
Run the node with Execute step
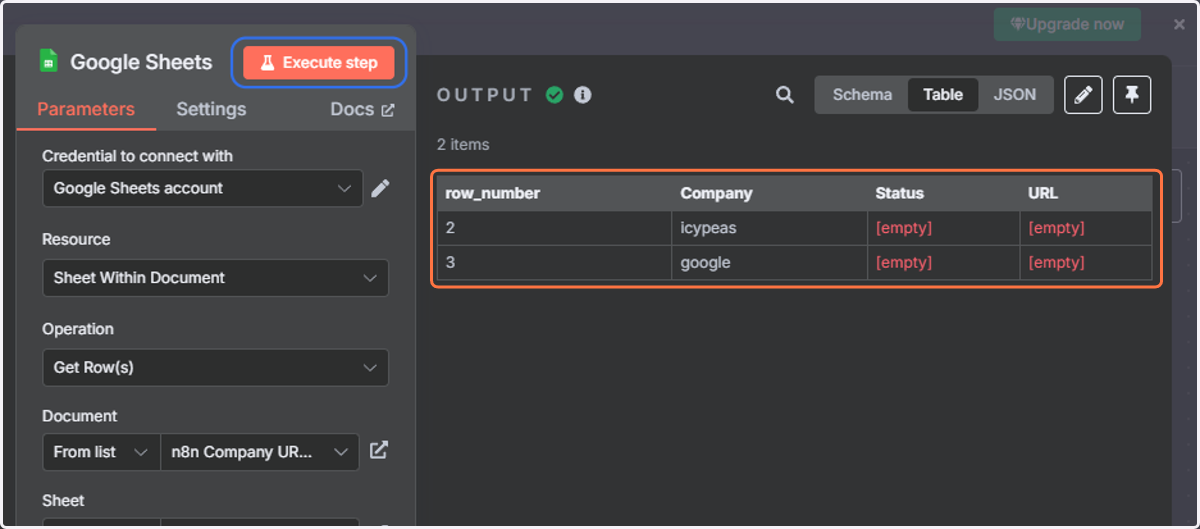tap(319, 63)
